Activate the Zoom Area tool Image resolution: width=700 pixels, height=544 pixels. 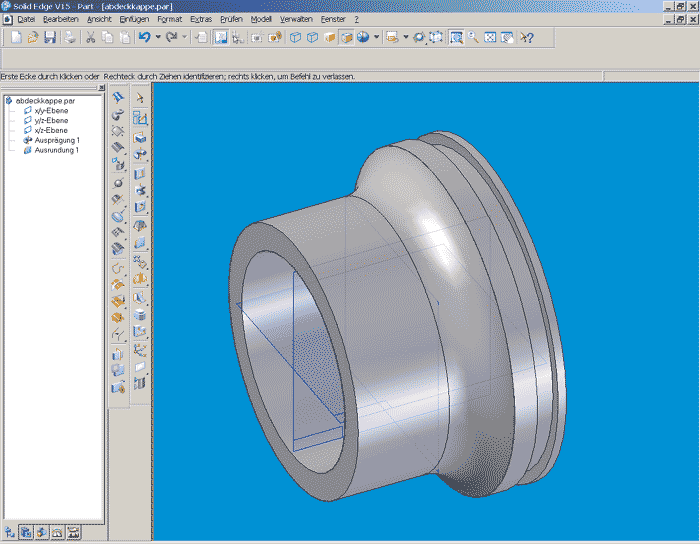coord(456,37)
